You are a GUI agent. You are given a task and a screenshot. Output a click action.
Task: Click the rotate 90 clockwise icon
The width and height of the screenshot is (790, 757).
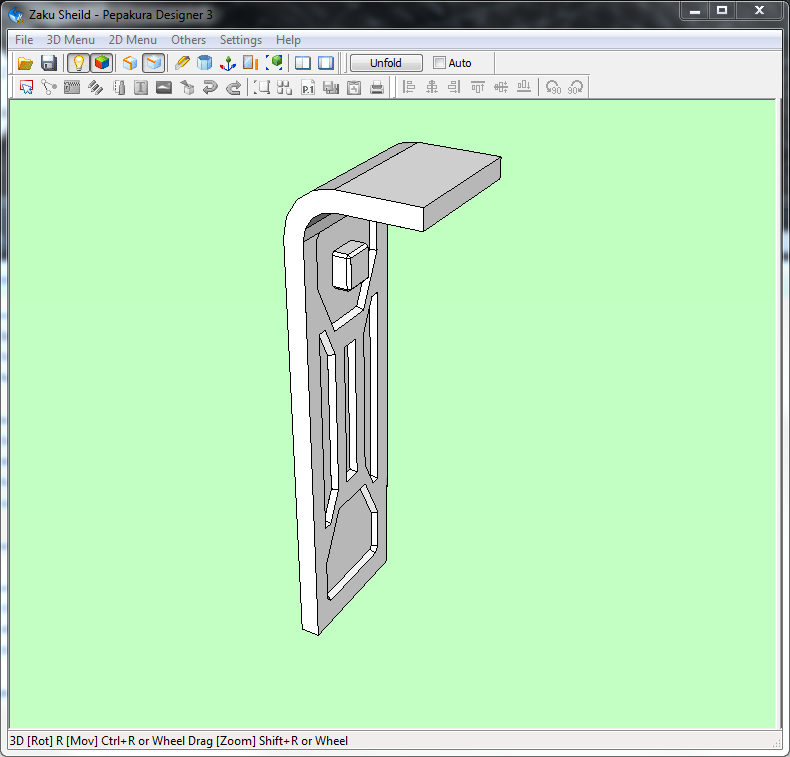[x=575, y=87]
